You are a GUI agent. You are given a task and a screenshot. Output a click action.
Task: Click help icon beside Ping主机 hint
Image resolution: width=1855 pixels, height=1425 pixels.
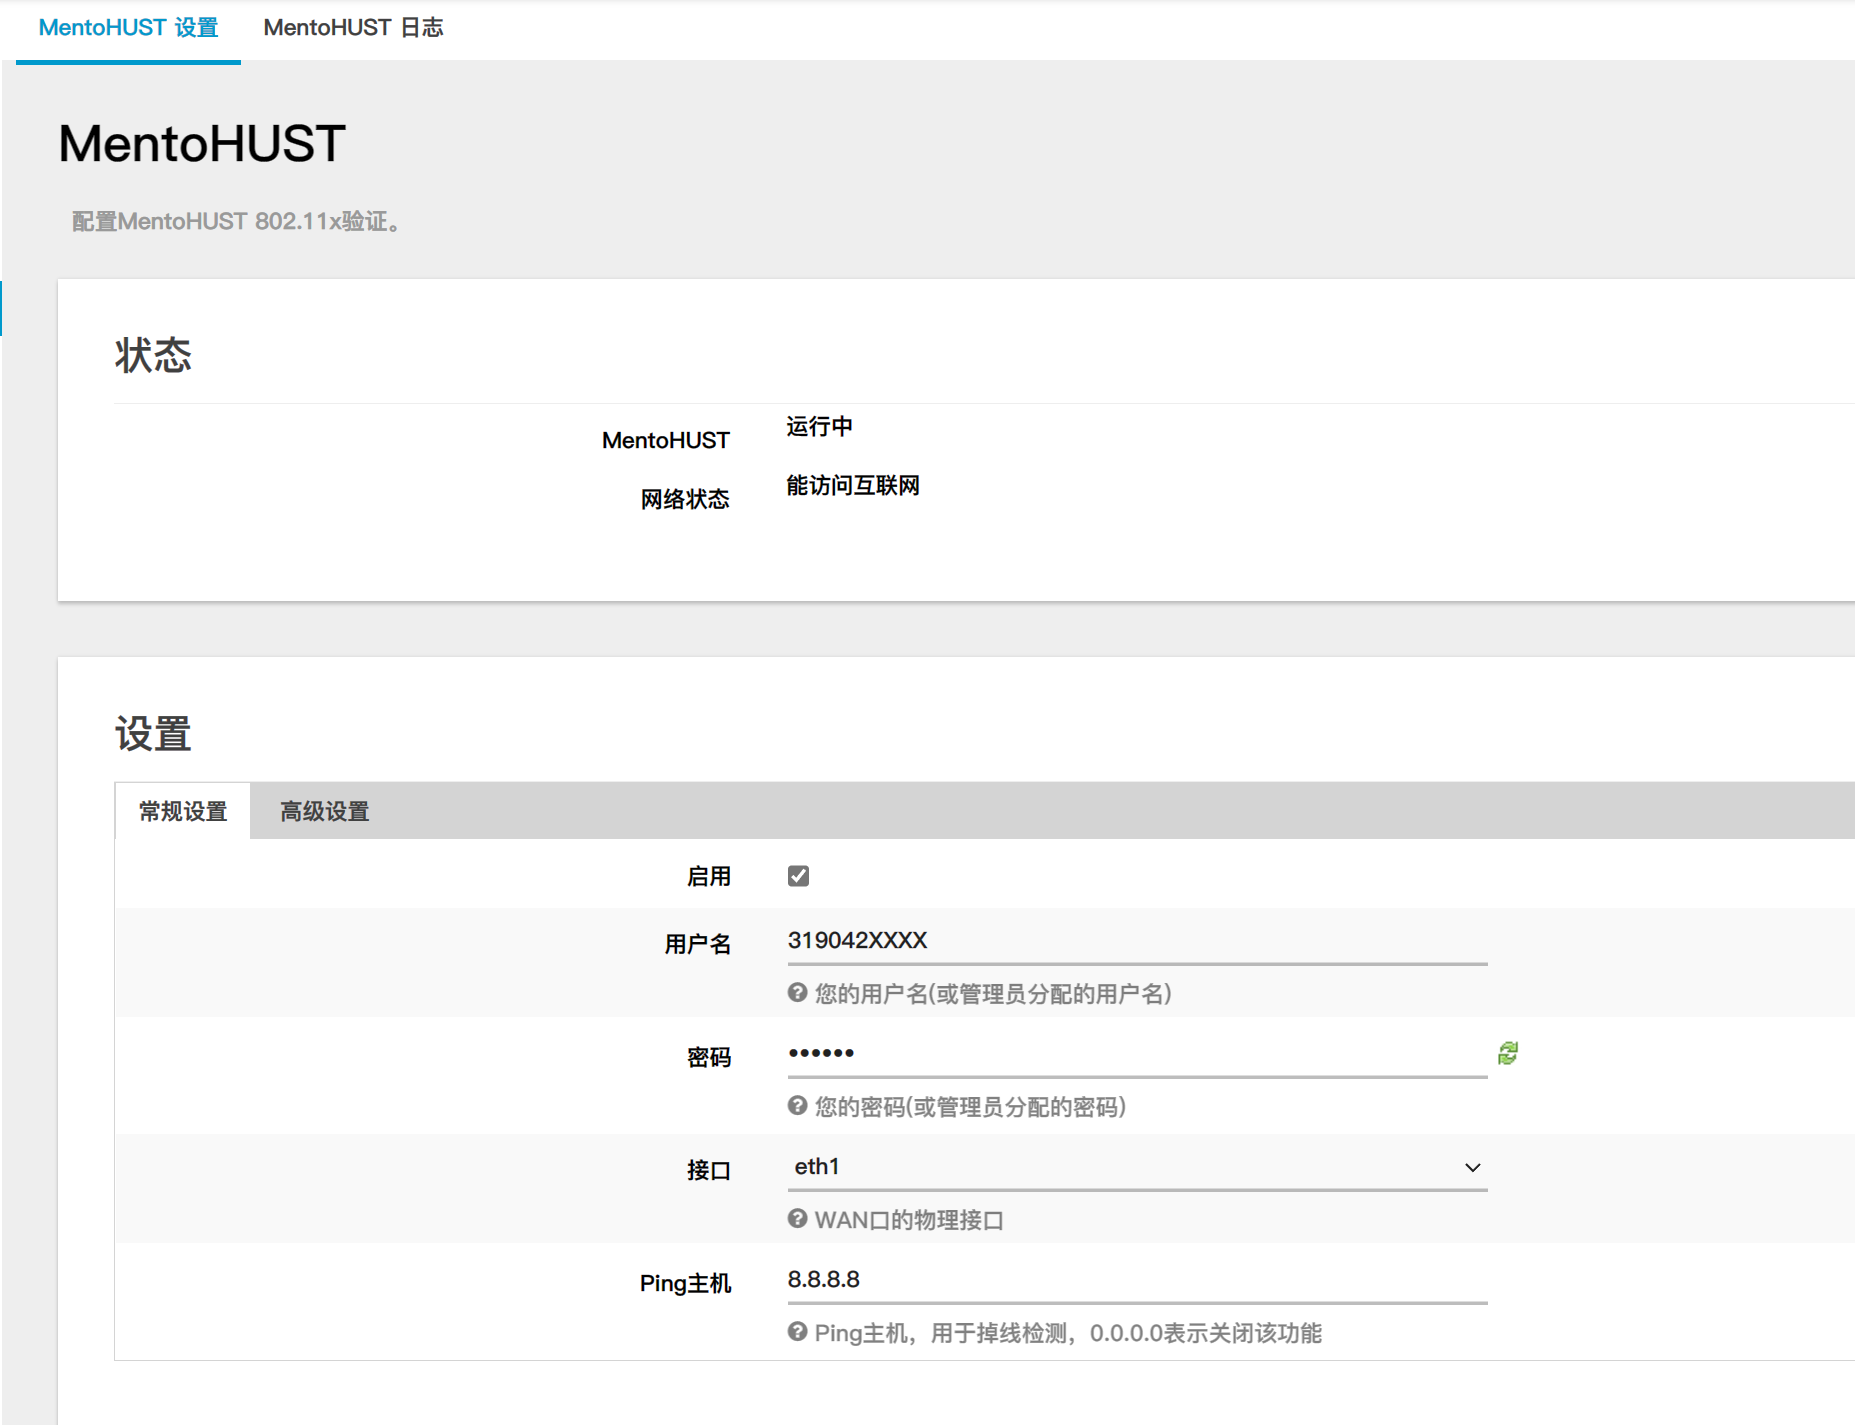[x=797, y=1332]
